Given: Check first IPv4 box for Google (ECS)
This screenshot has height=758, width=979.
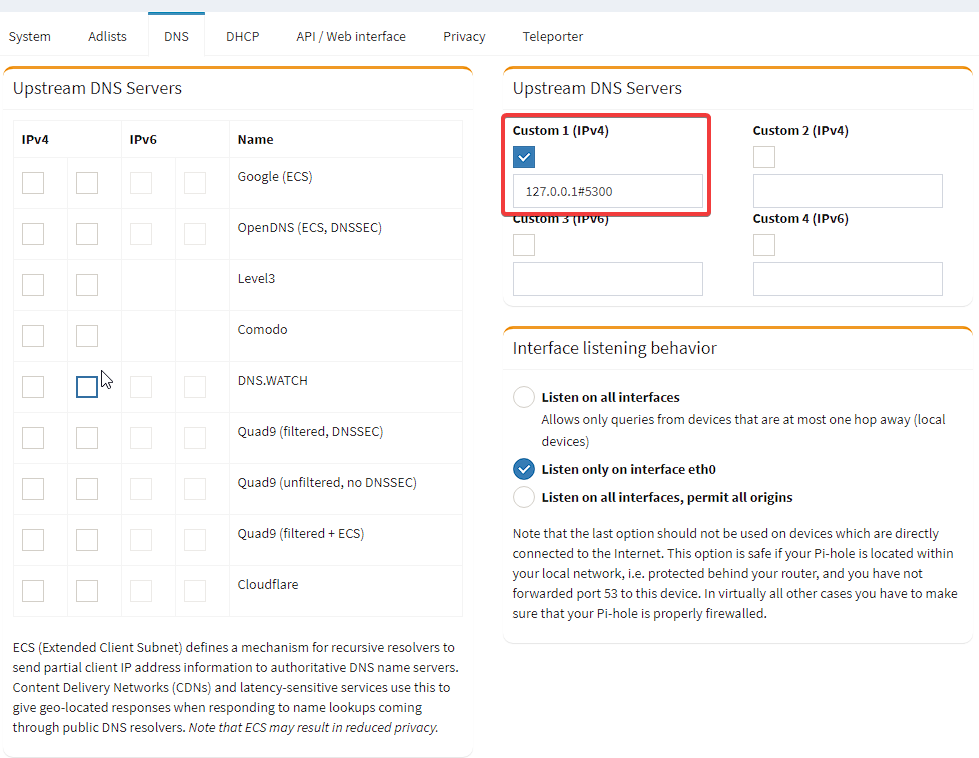Looking at the screenshot, I should coord(33,183).
